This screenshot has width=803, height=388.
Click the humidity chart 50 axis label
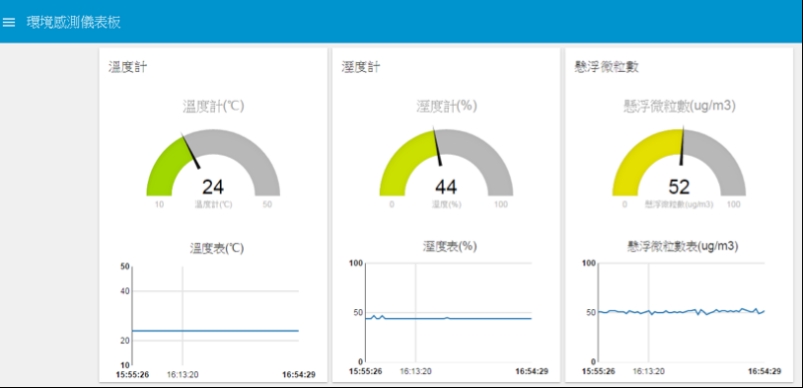click(357, 312)
